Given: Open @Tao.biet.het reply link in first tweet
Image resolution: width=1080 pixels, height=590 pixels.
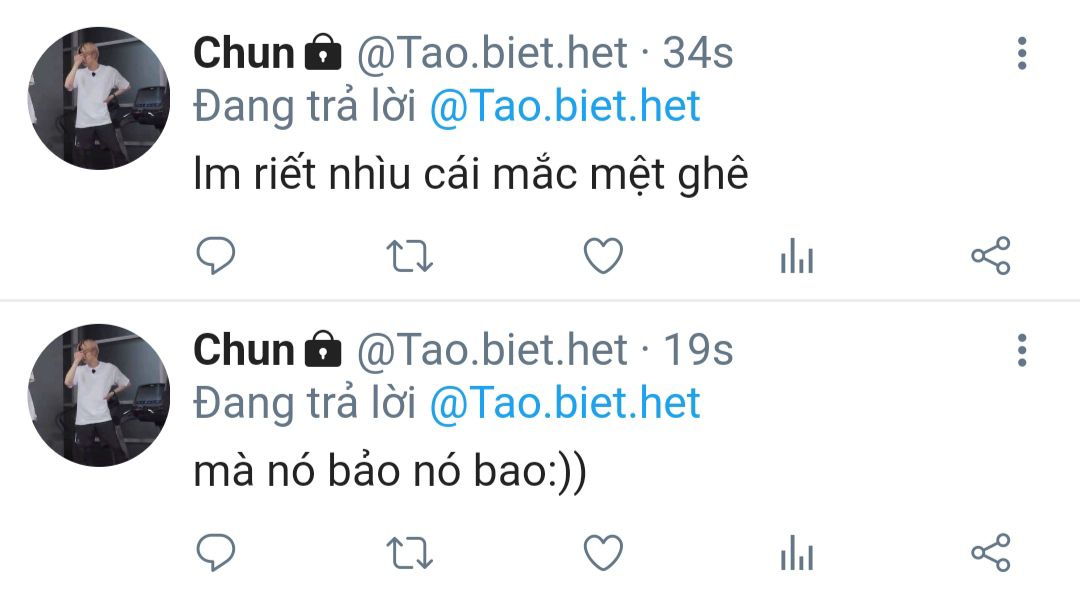Looking at the screenshot, I should (x=565, y=106).
